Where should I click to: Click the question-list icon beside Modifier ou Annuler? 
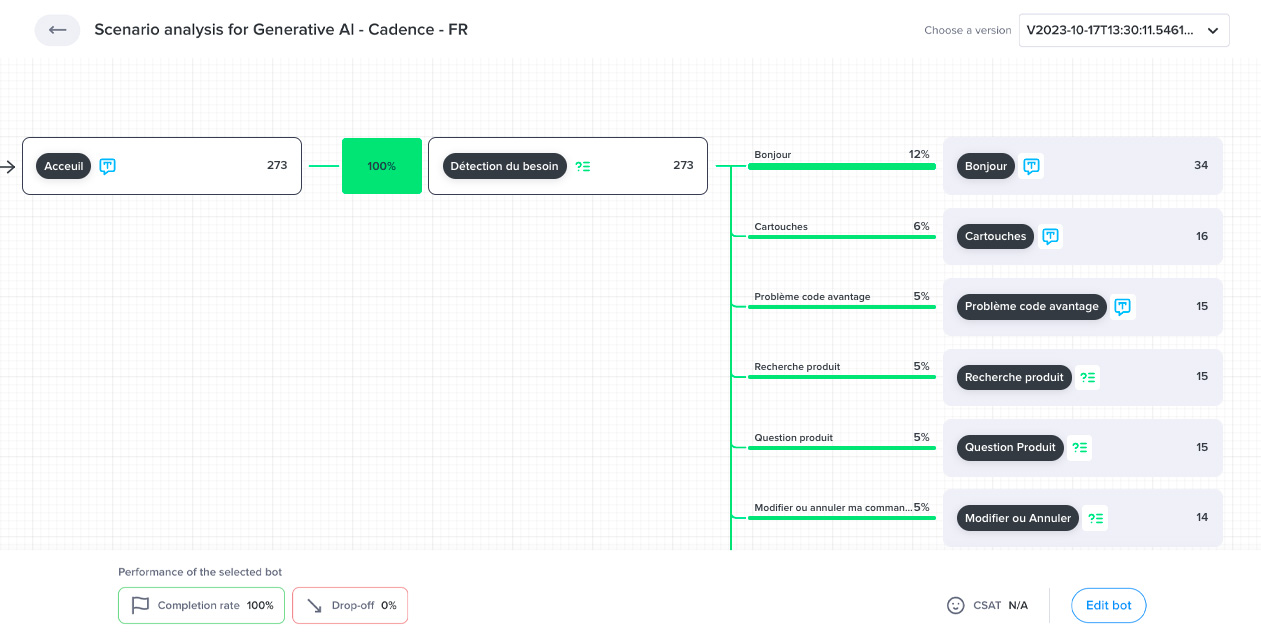click(x=1096, y=518)
